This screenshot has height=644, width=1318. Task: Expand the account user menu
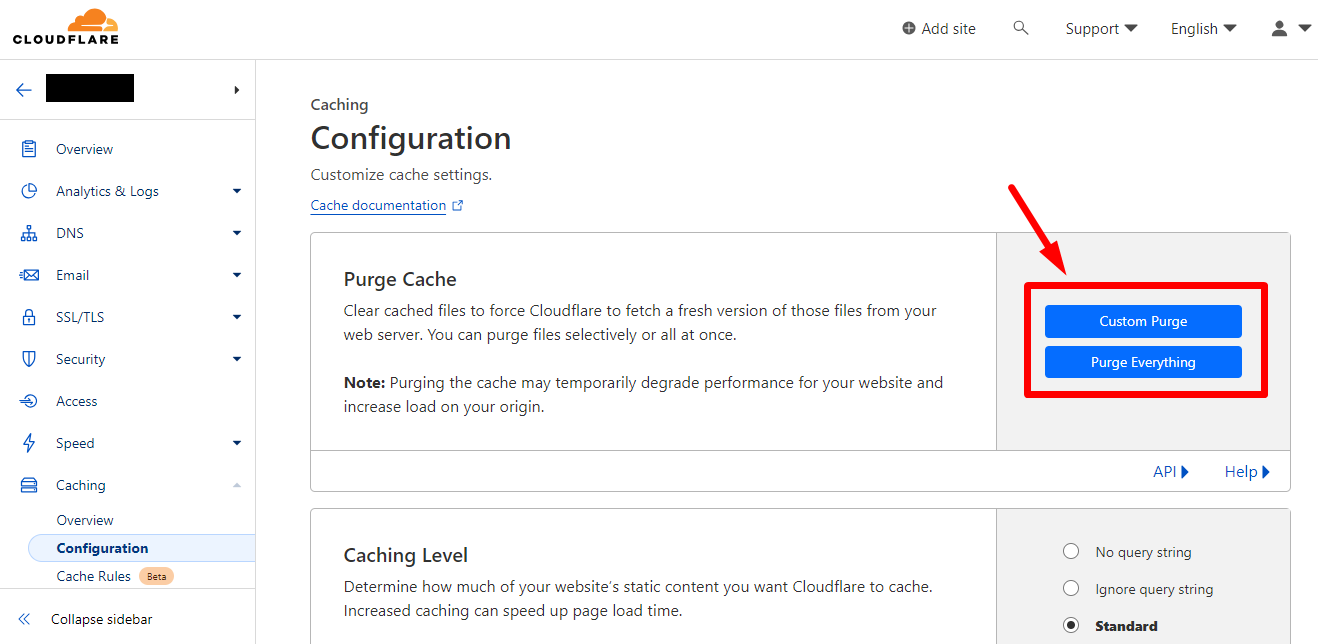point(1291,28)
